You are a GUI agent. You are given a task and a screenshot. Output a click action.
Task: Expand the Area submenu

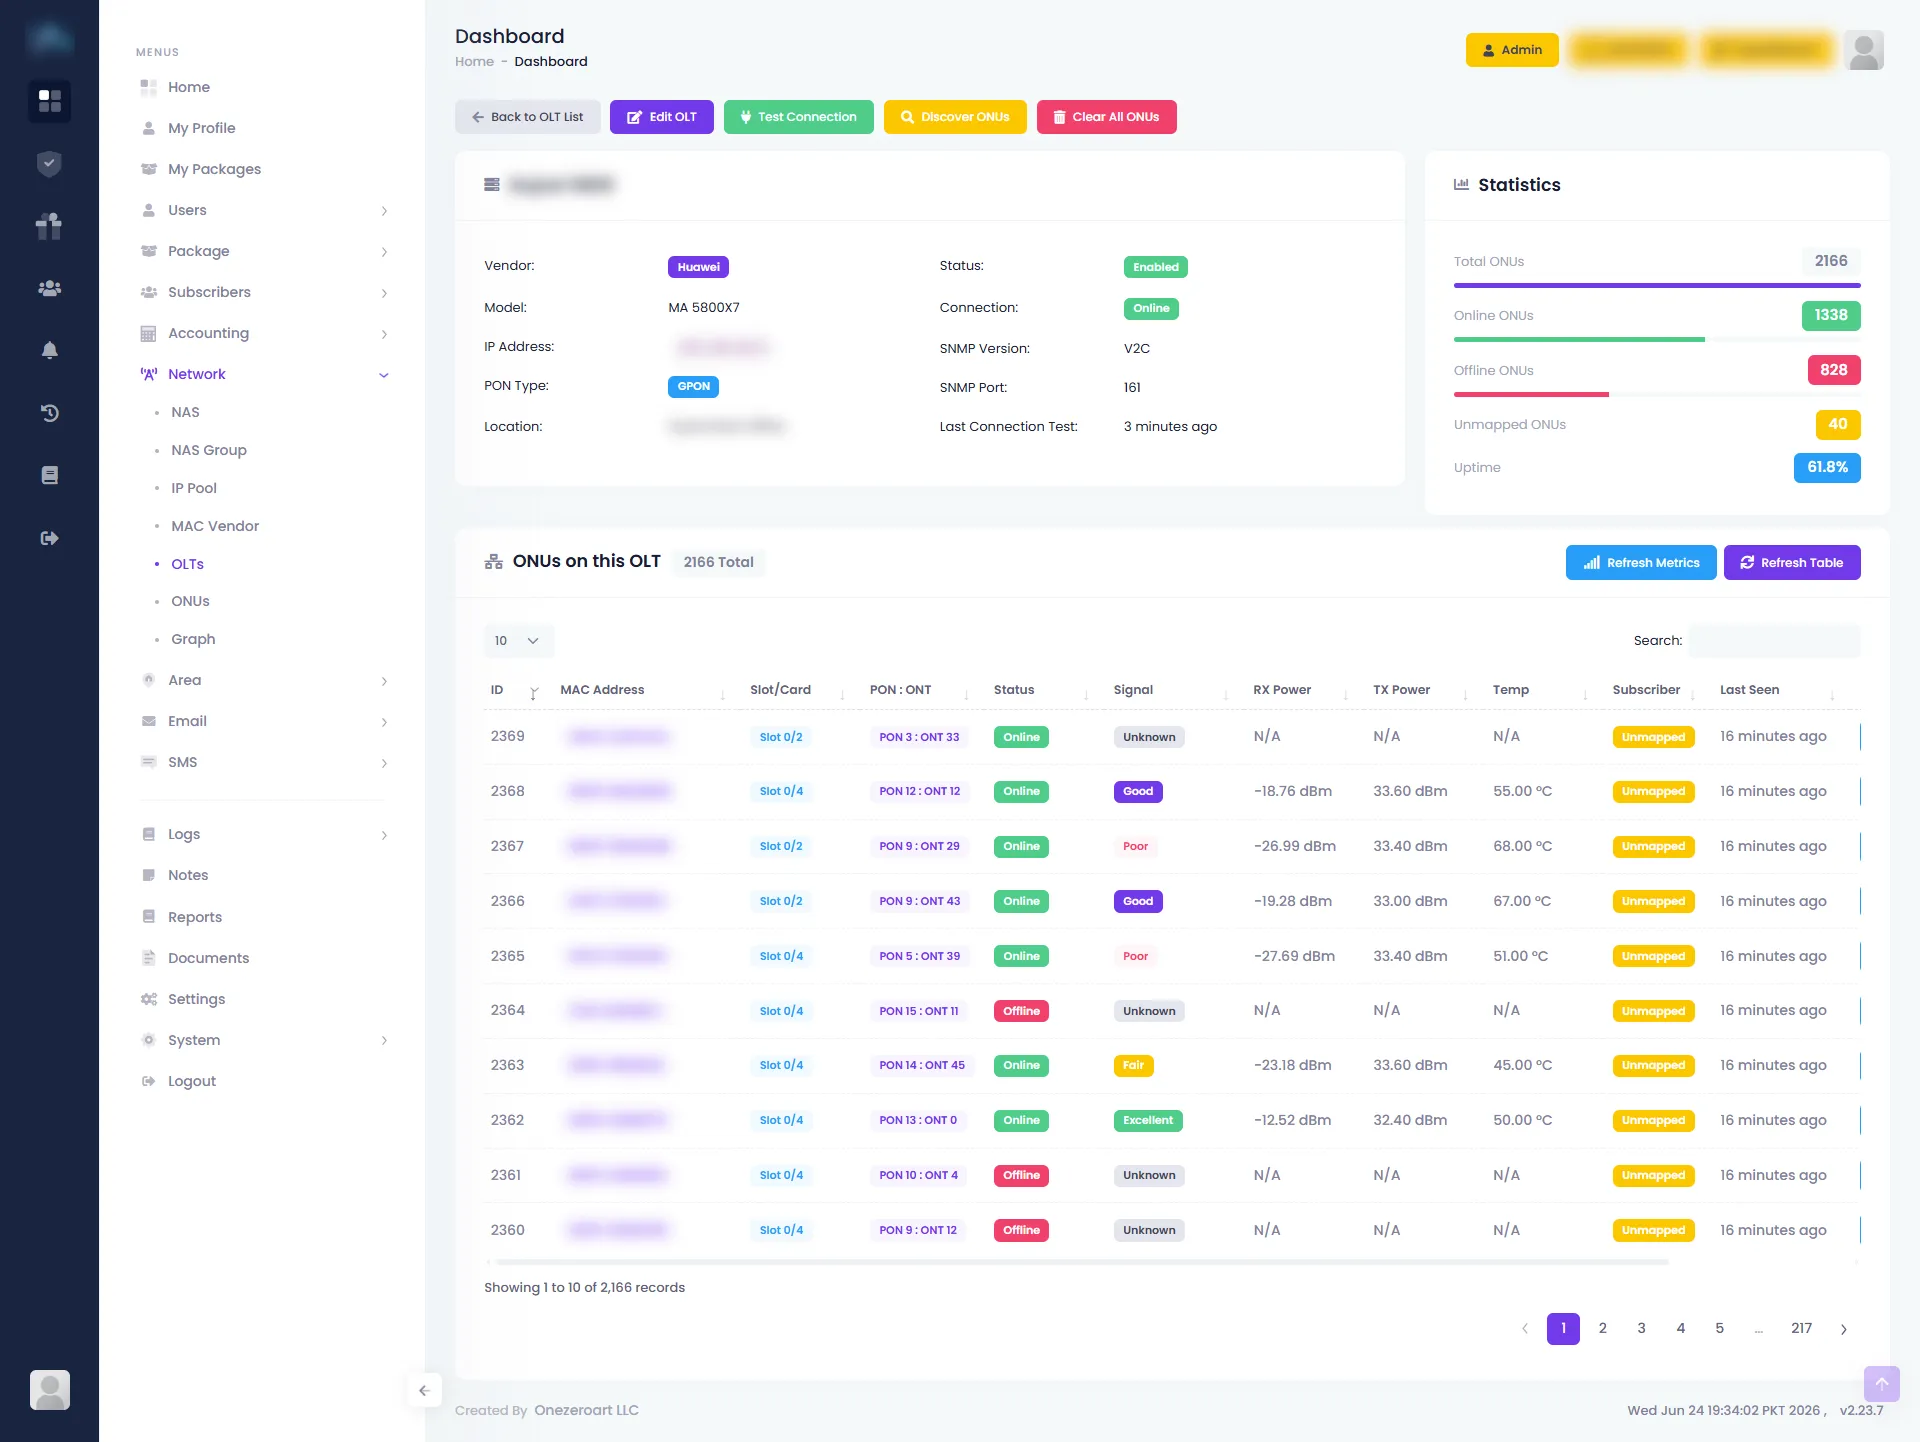coord(384,681)
